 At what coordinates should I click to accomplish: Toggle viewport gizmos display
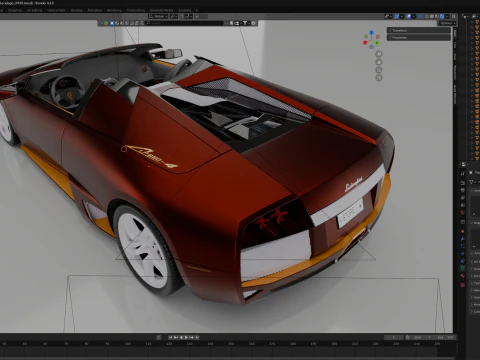[x=396, y=16]
